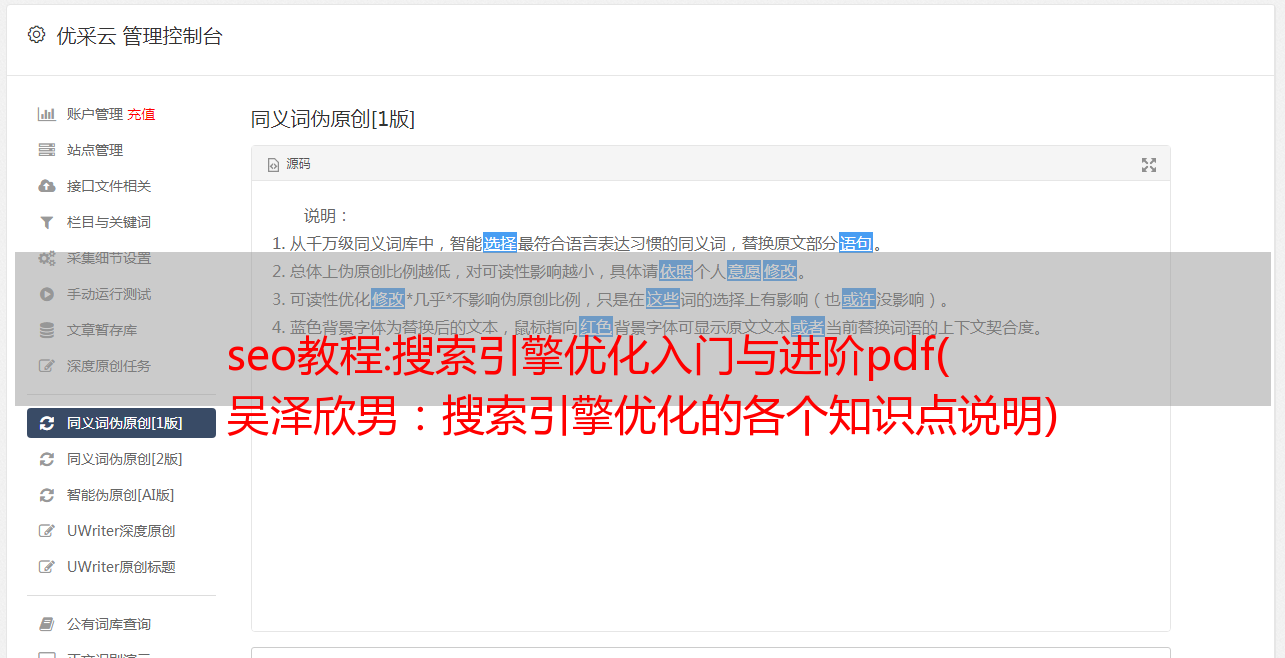Click the highlighted 红色 word
The image size is (1285, 658).
pos(595,327)
